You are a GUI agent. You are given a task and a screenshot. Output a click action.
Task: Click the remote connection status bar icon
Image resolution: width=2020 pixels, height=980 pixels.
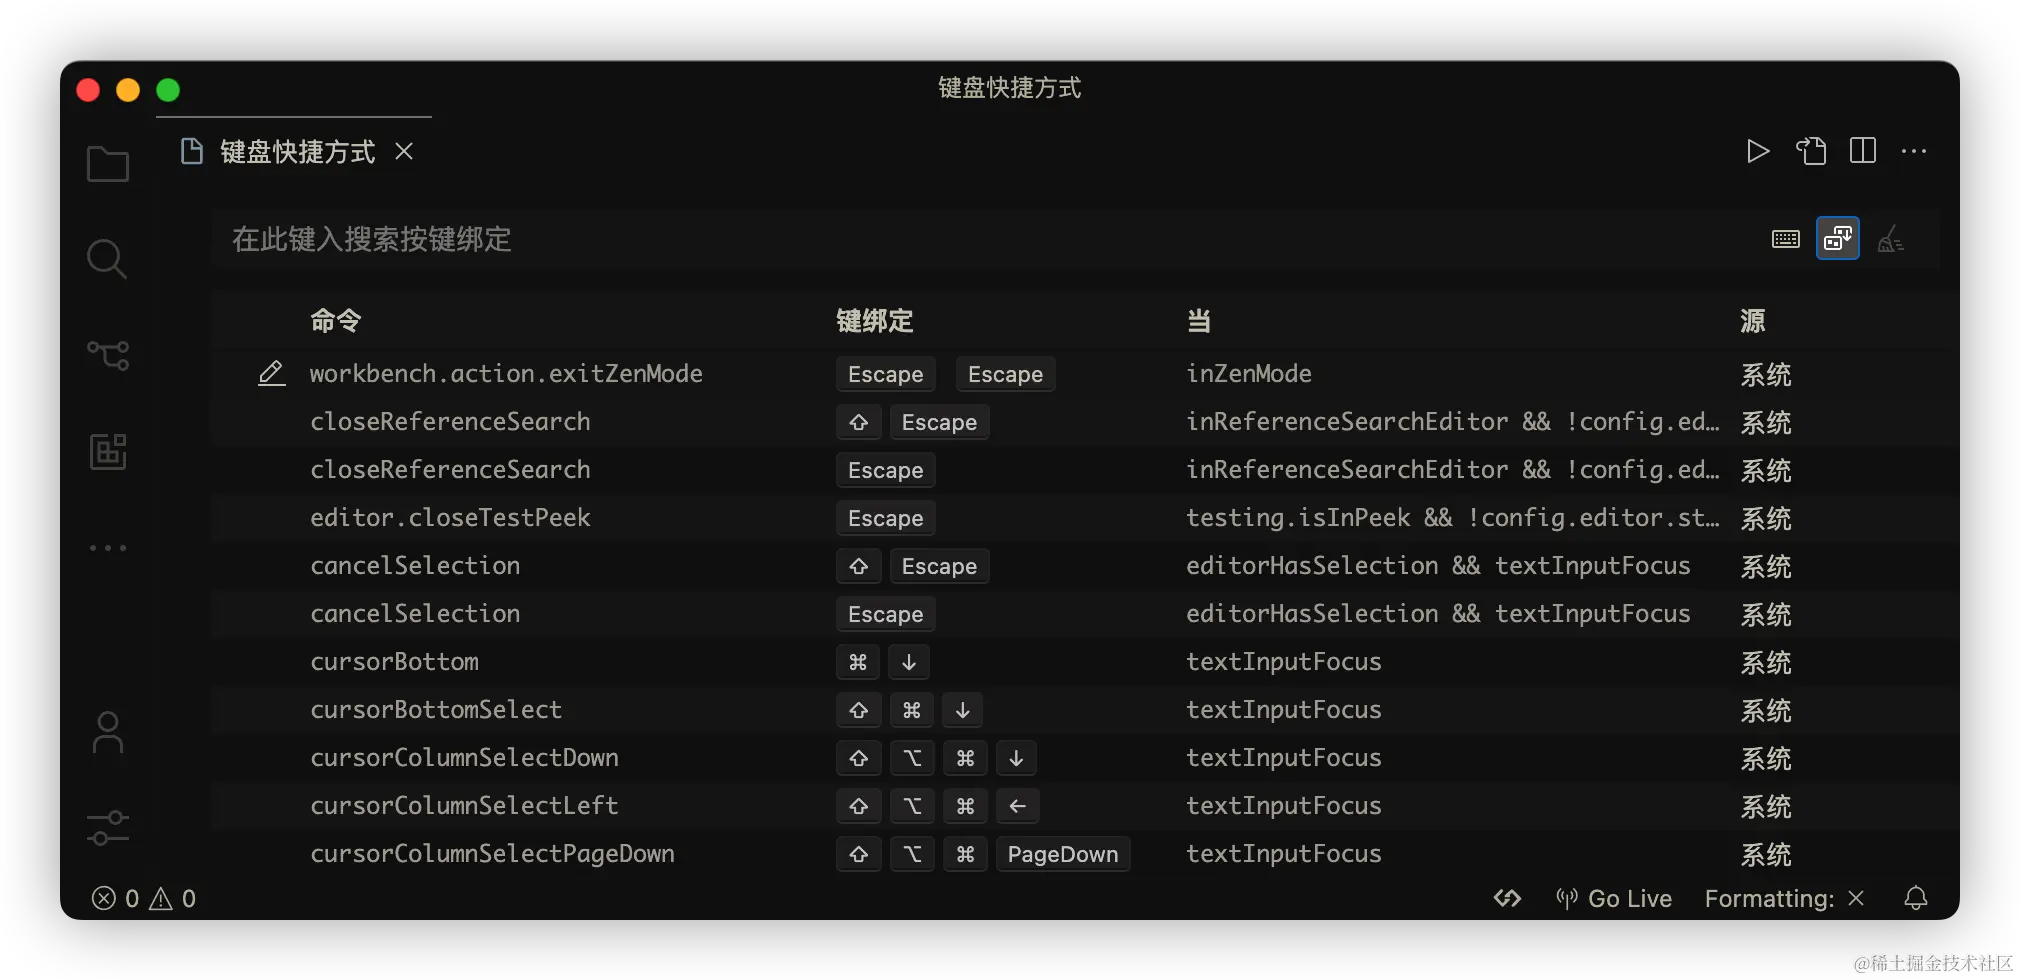(1508, 898)
